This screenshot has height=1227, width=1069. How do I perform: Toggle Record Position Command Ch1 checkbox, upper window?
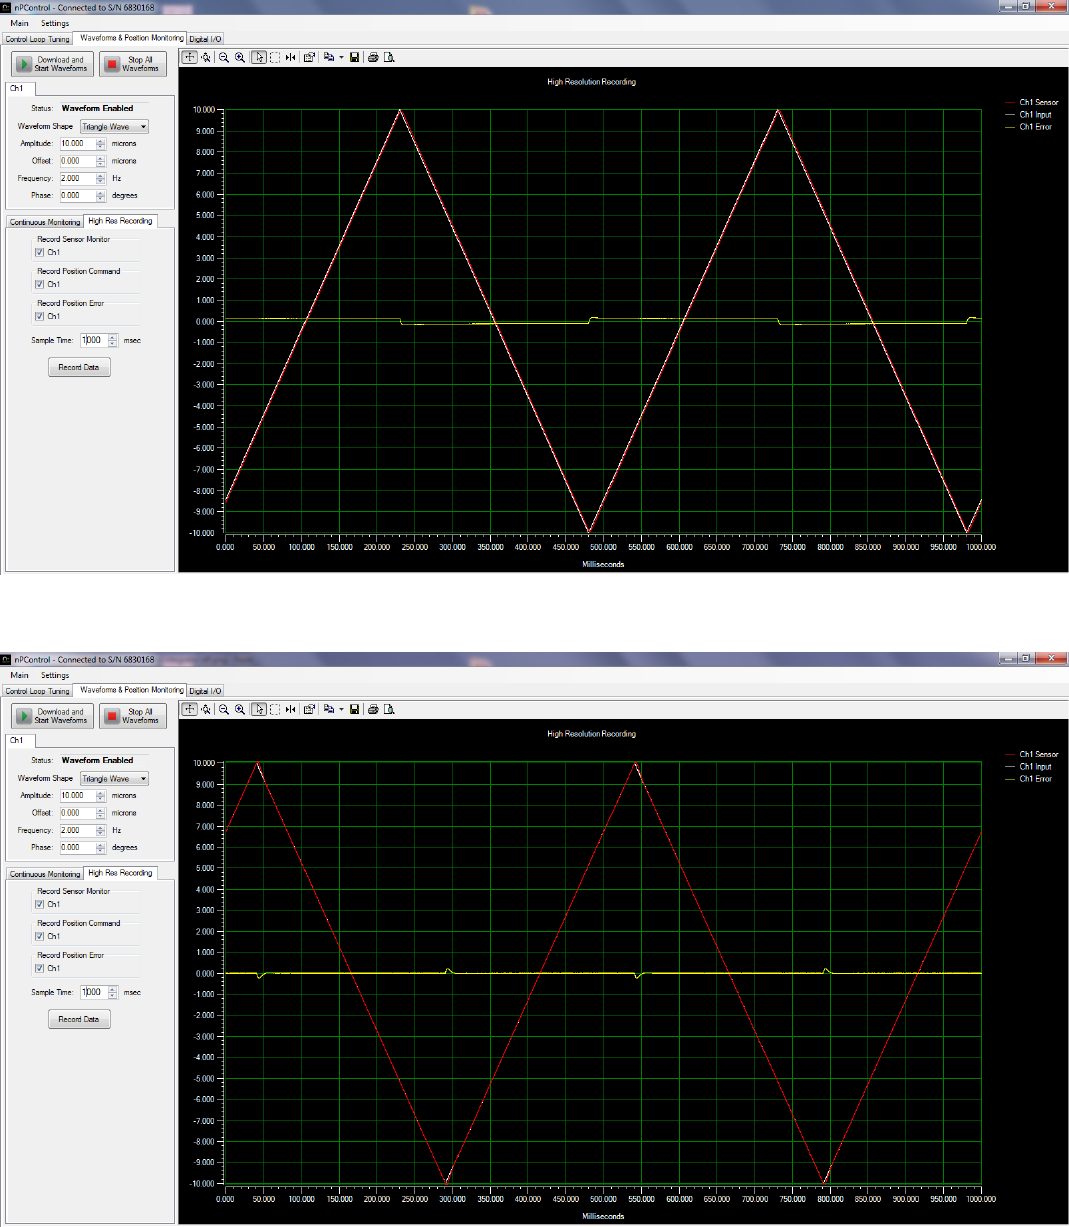tap(40, 284)
